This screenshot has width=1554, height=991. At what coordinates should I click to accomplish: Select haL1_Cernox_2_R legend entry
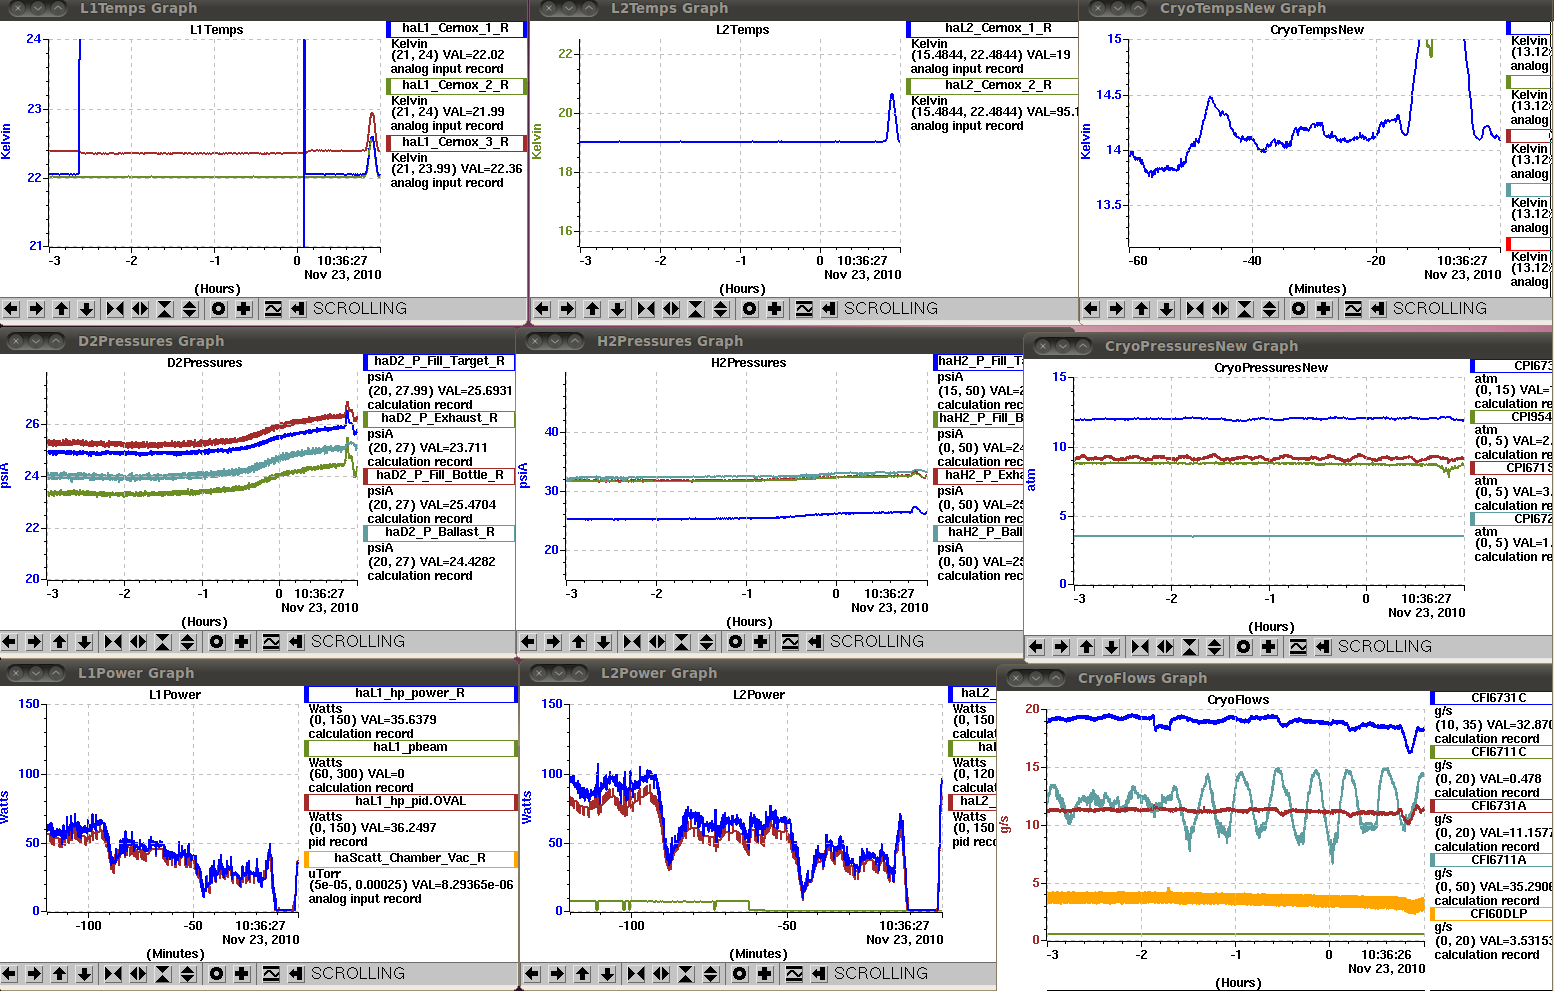(456, 86)
